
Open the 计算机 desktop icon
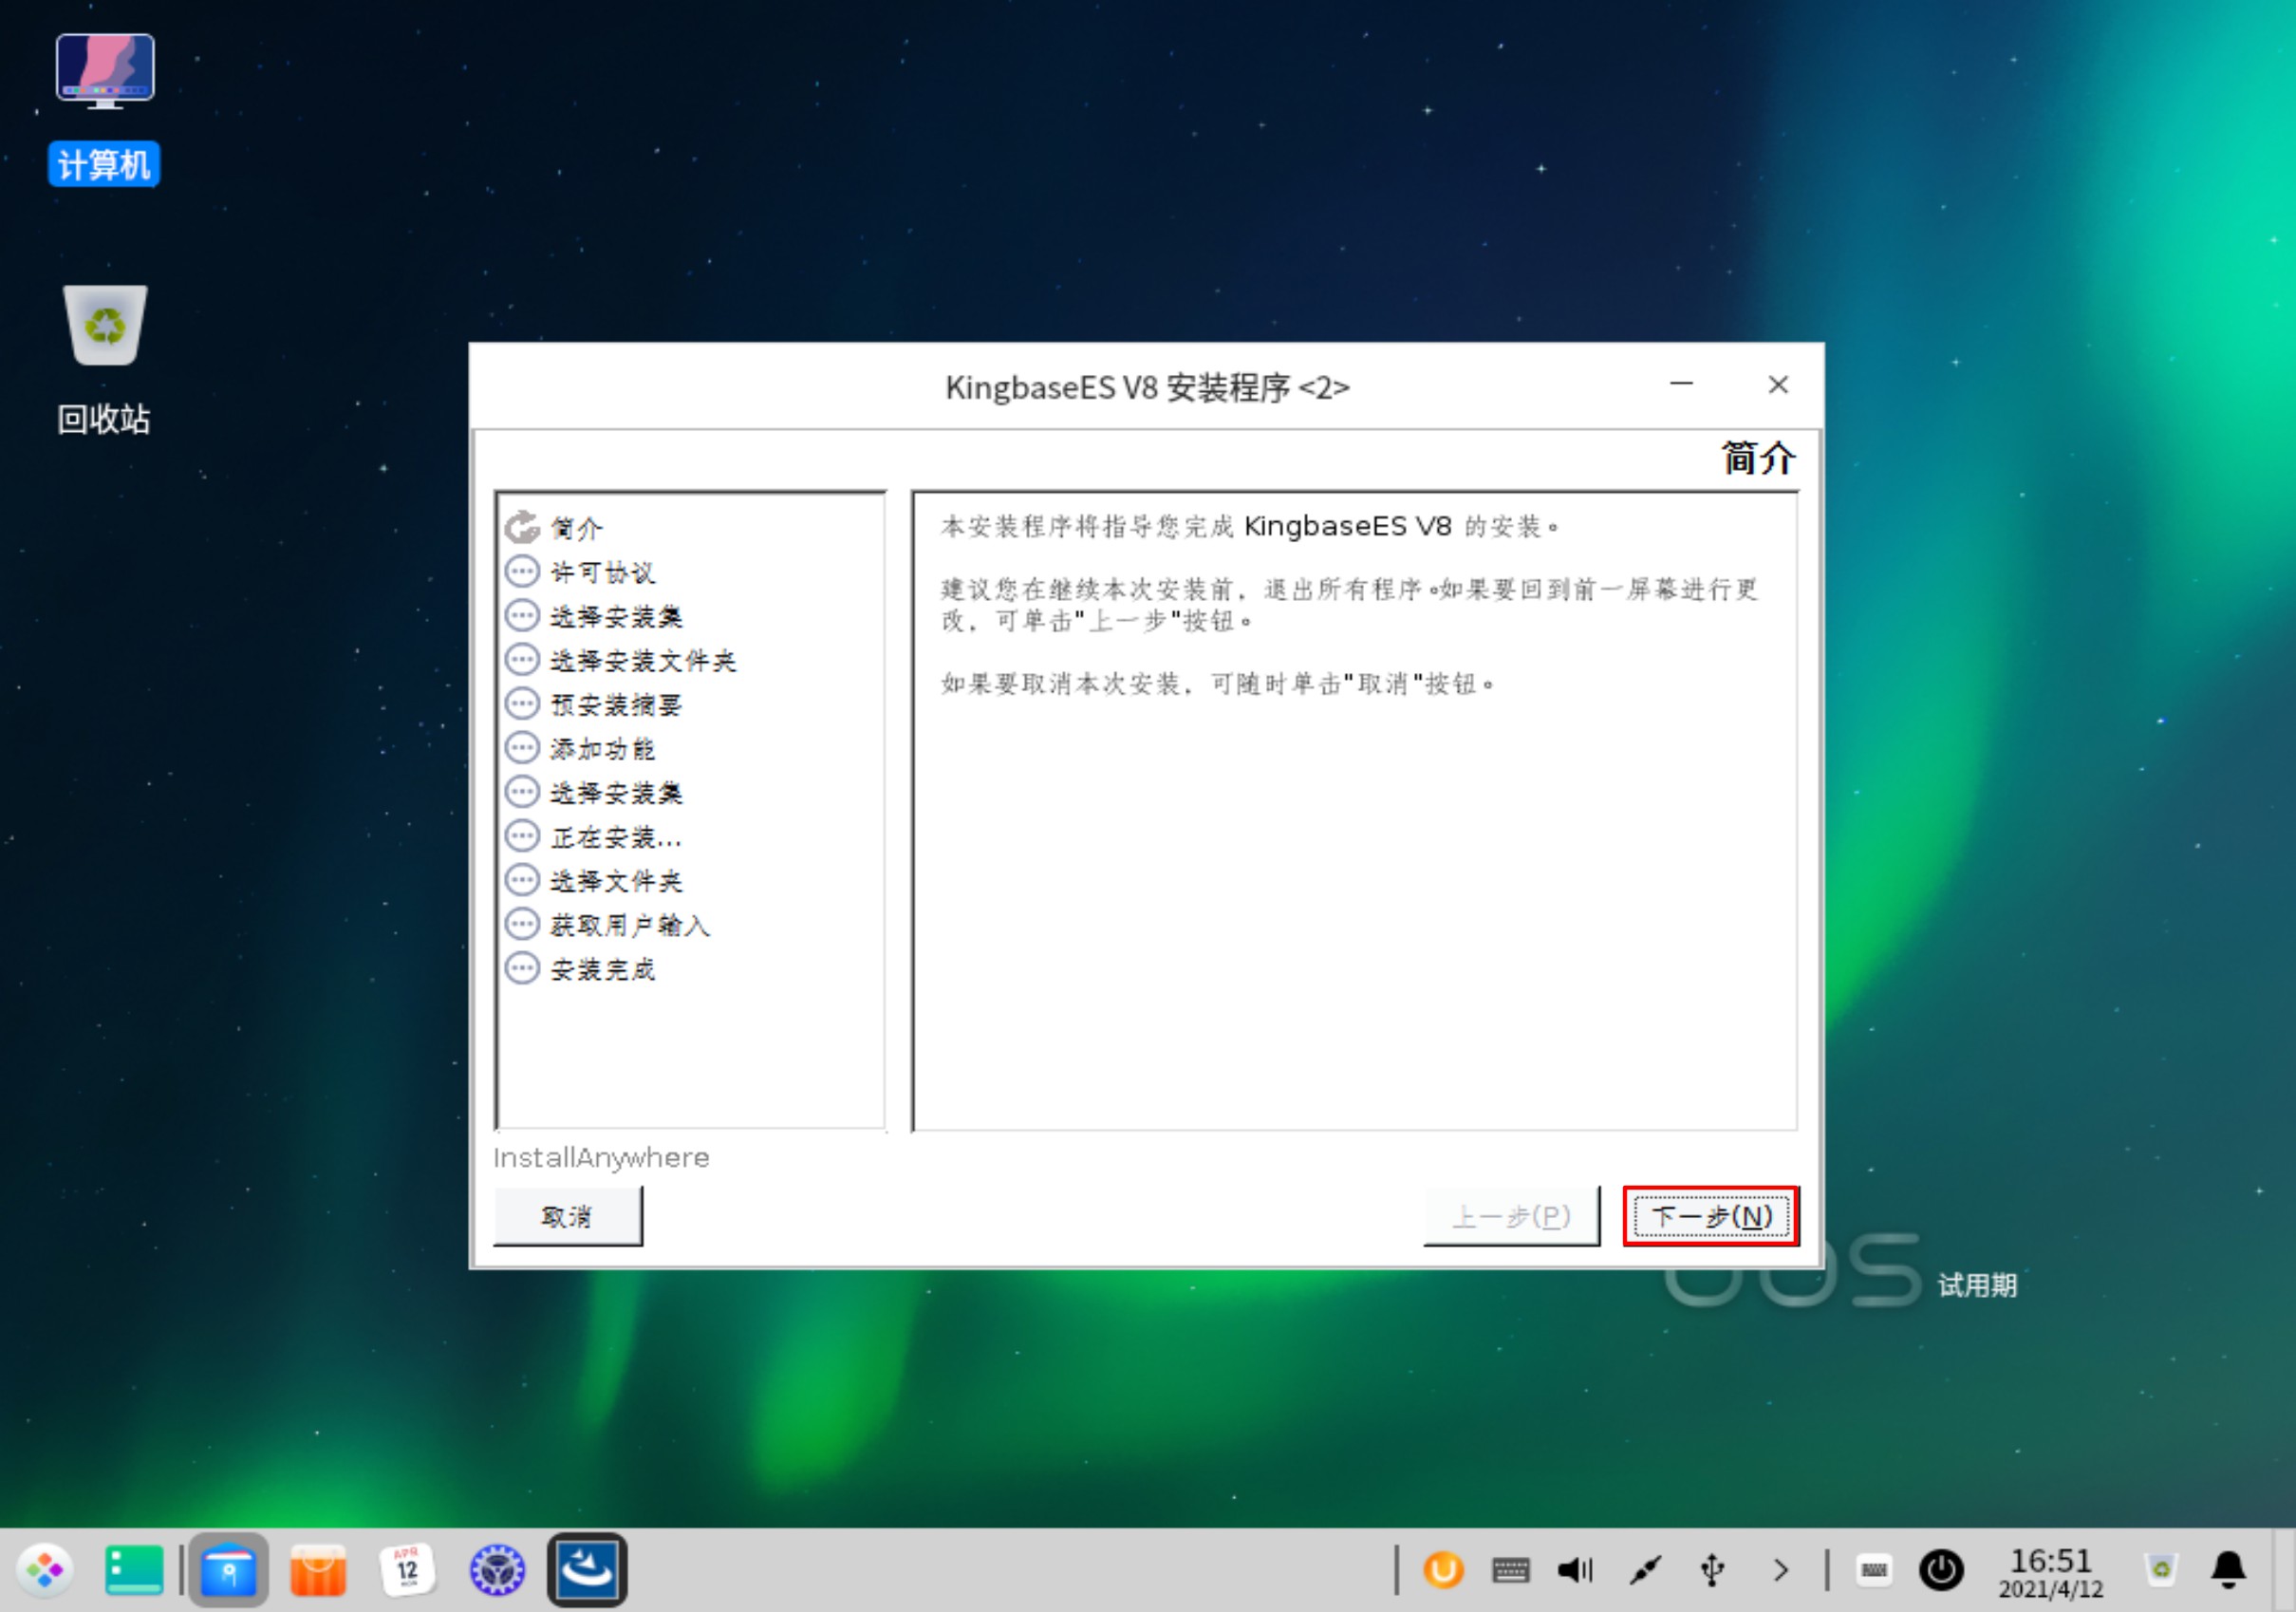(104, 72)
